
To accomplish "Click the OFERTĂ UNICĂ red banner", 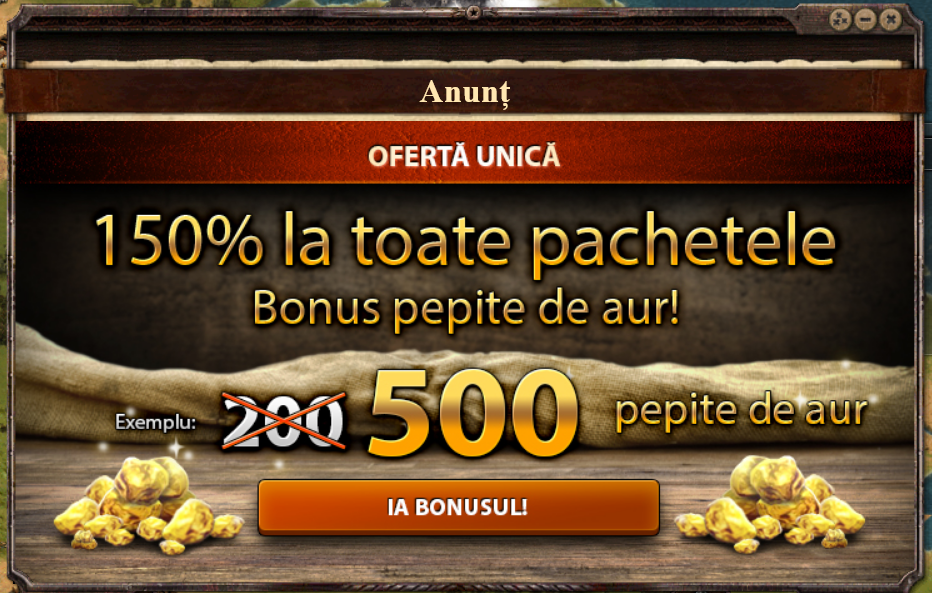I will point(464,156).
